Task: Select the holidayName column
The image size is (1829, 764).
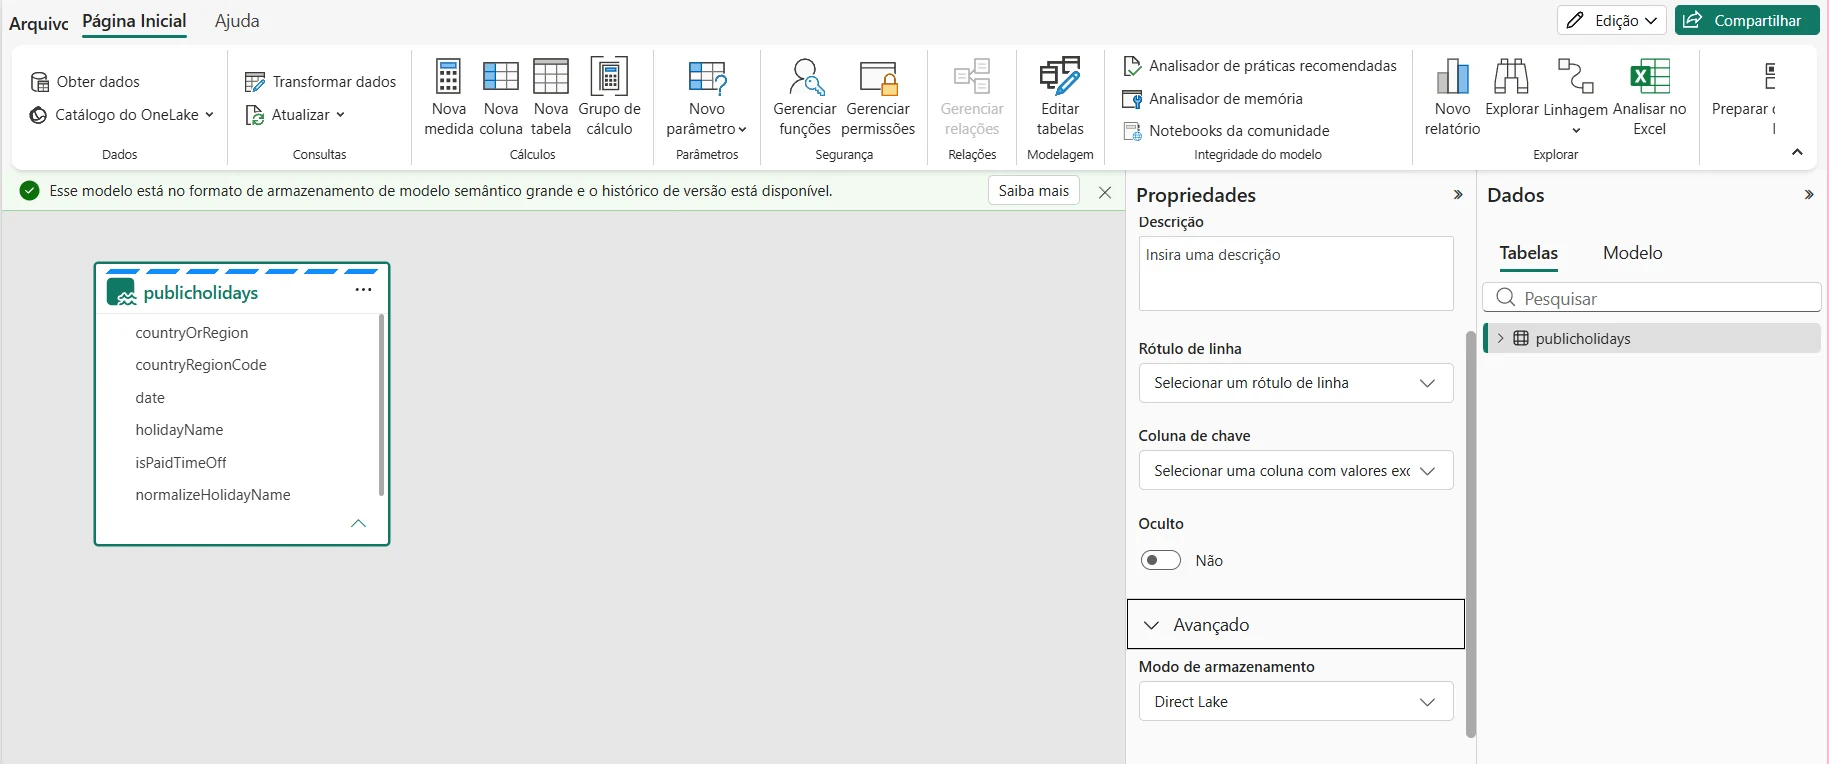Action: pos(179,430)
